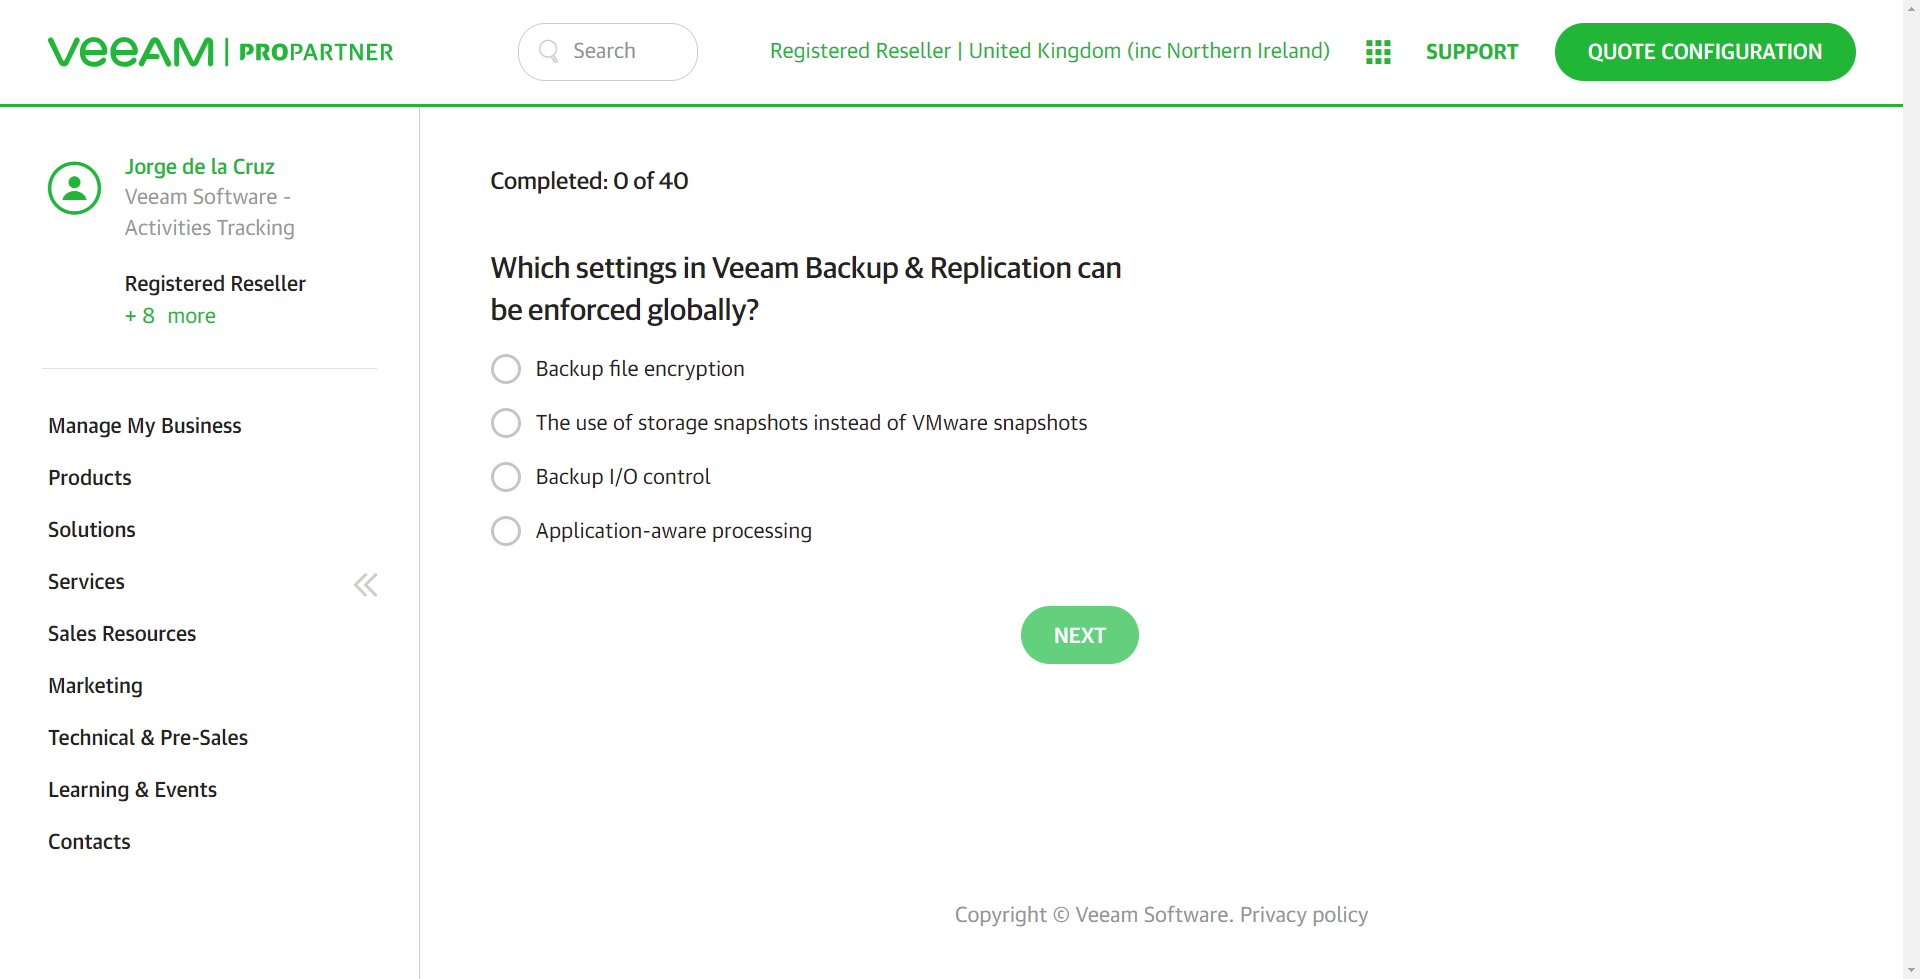Collapse sidebar with double chevron icon
This screenshot has height=979, width=1920.
tap(366, 585)
